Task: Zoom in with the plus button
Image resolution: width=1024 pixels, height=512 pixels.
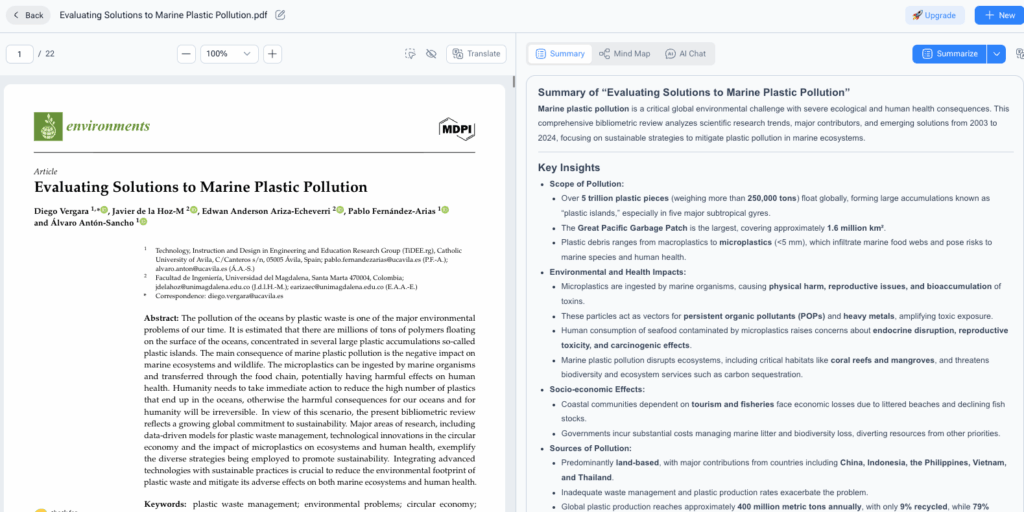Action: pyautogui.click(x=272, y=54)
